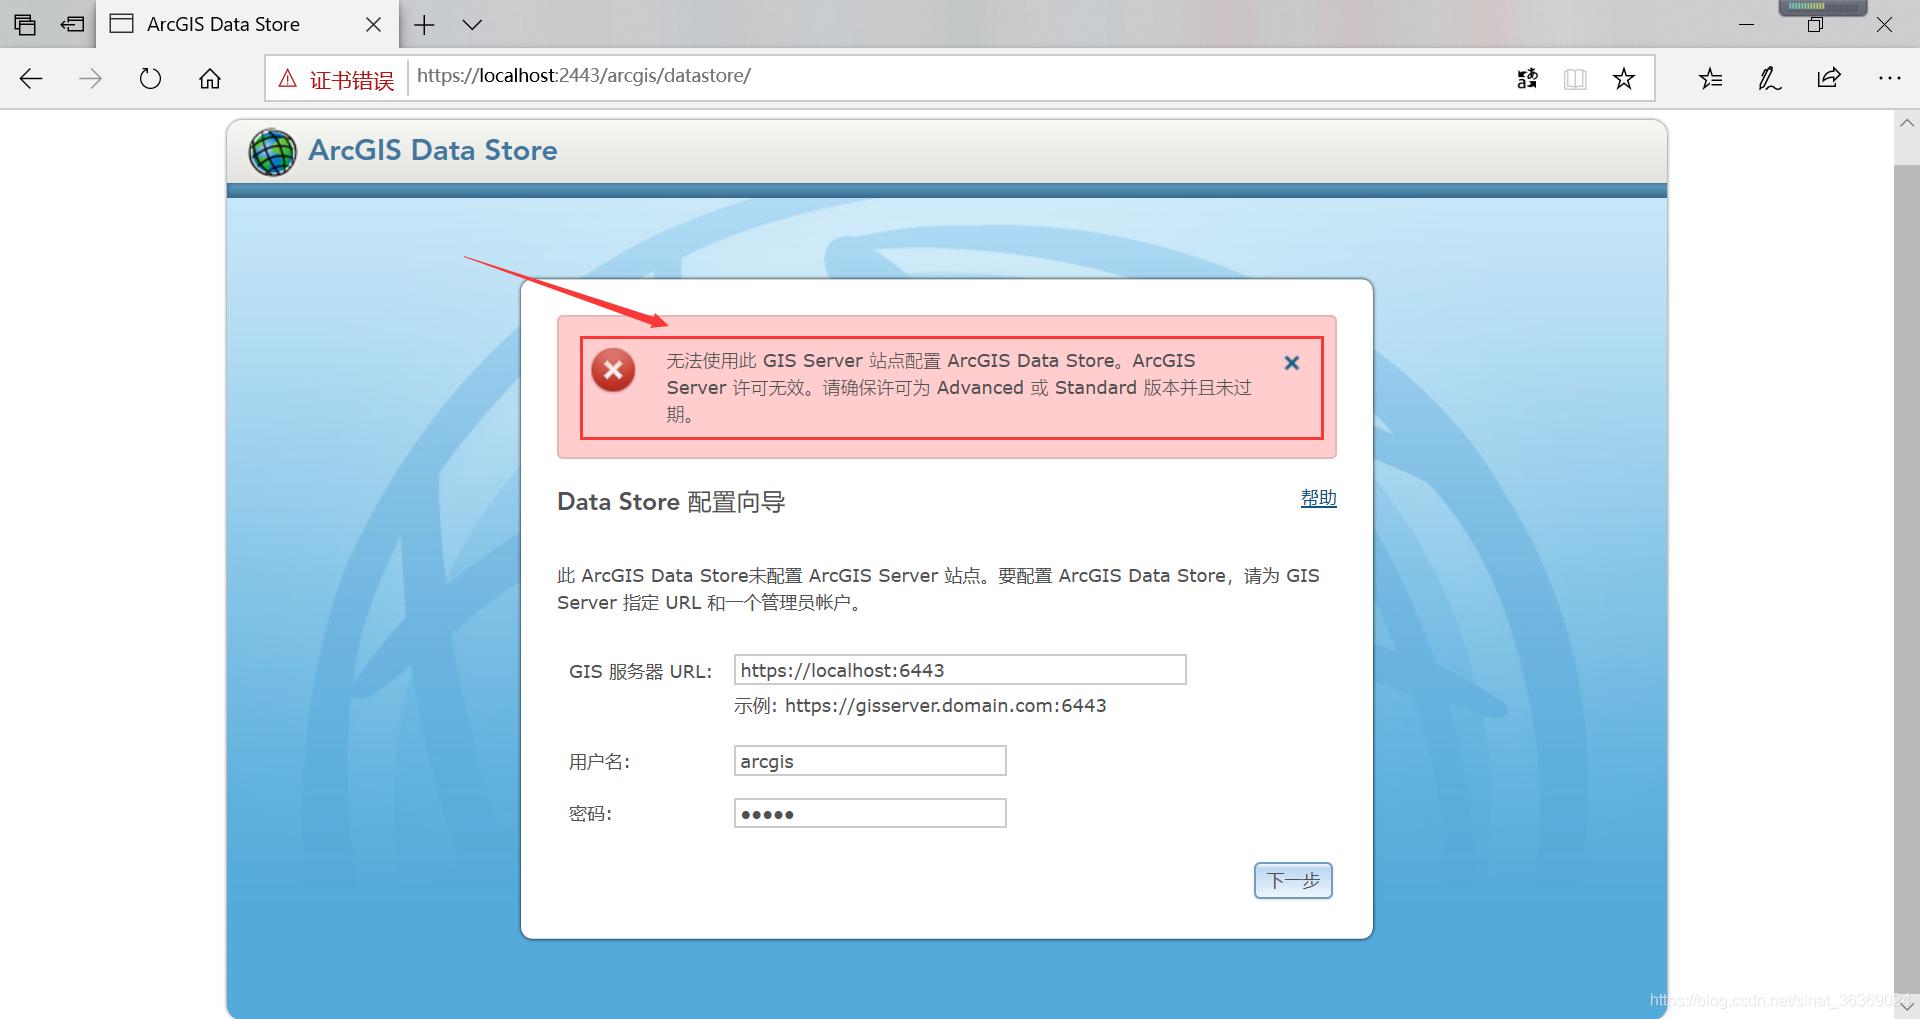Show tab previews with the leftmost icon
The image size is (1920, 1019).
click(x=25, y=24)
